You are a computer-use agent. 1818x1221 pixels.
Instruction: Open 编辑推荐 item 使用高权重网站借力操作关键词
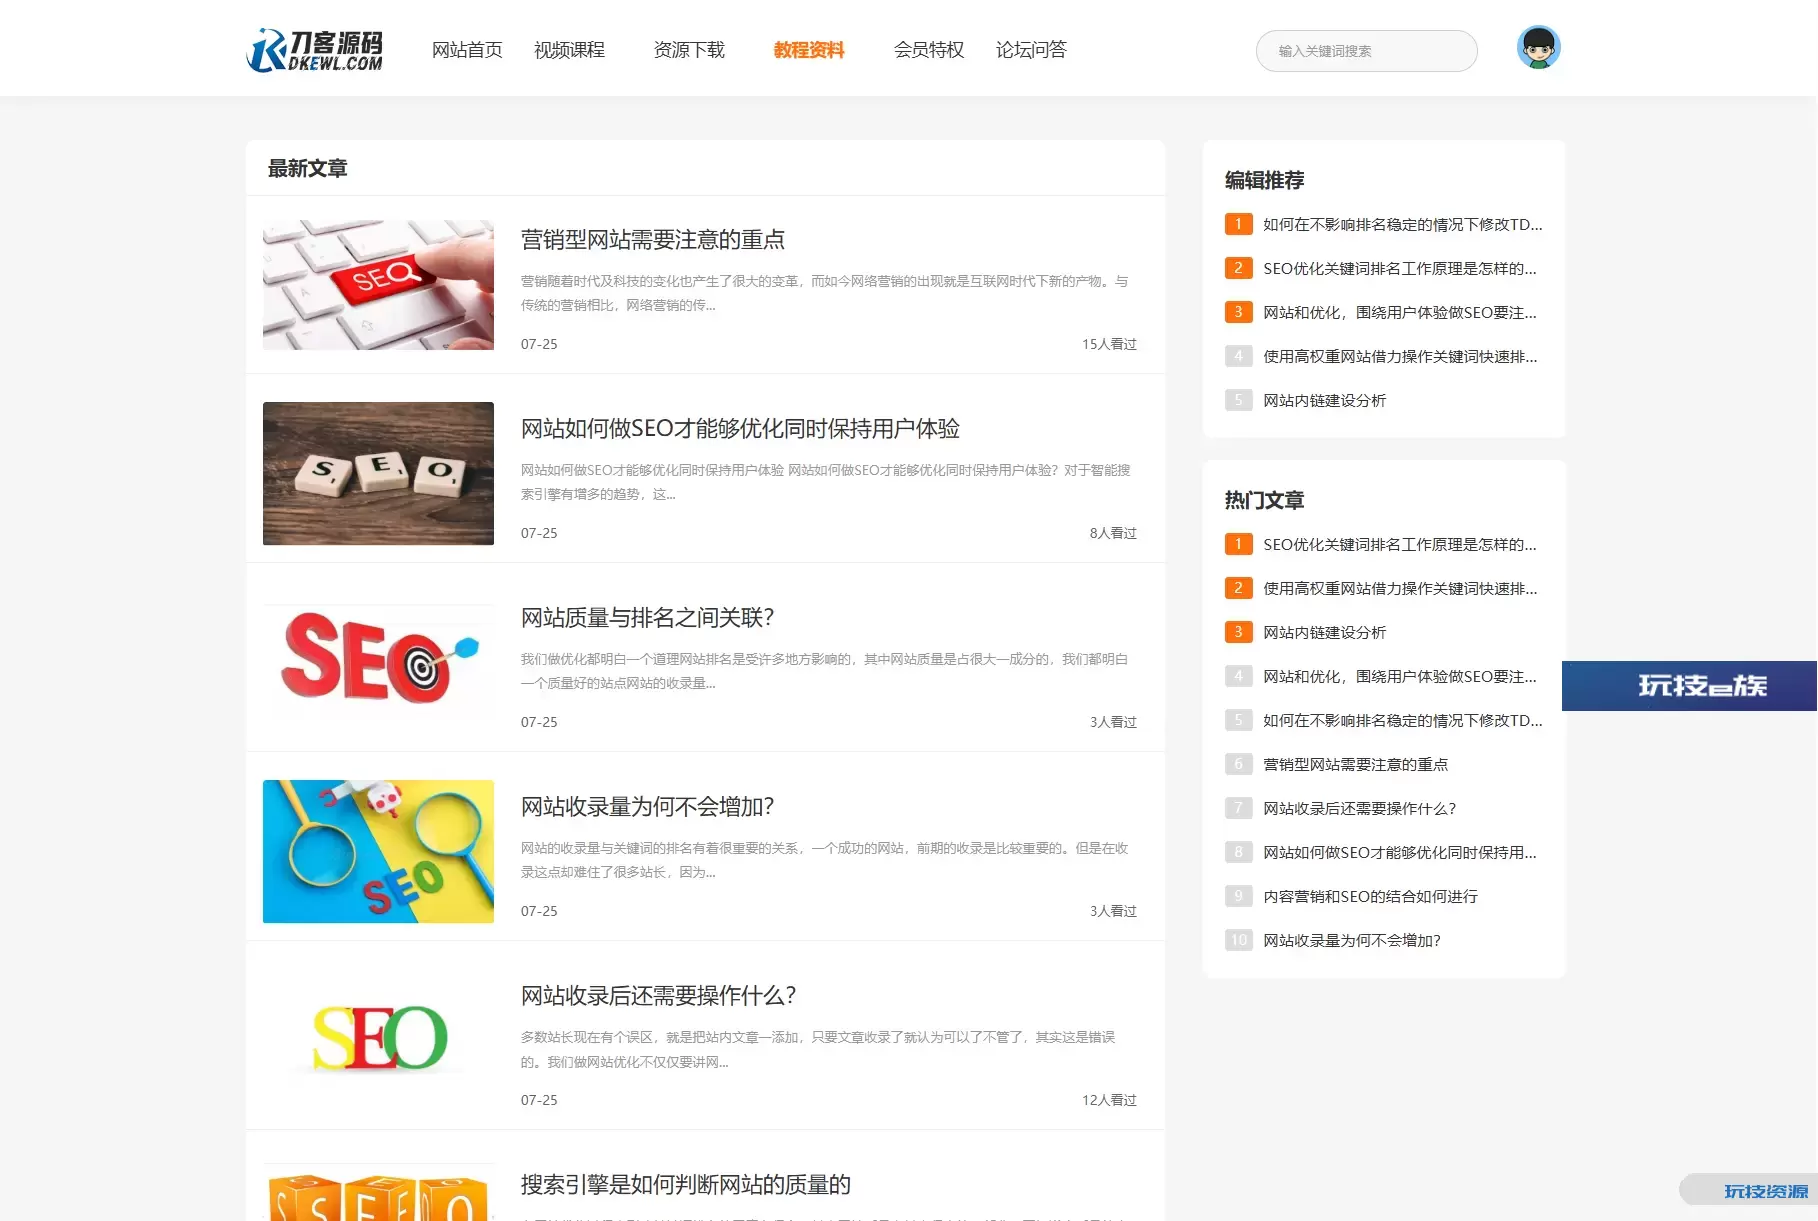[x=1400, y=356]
